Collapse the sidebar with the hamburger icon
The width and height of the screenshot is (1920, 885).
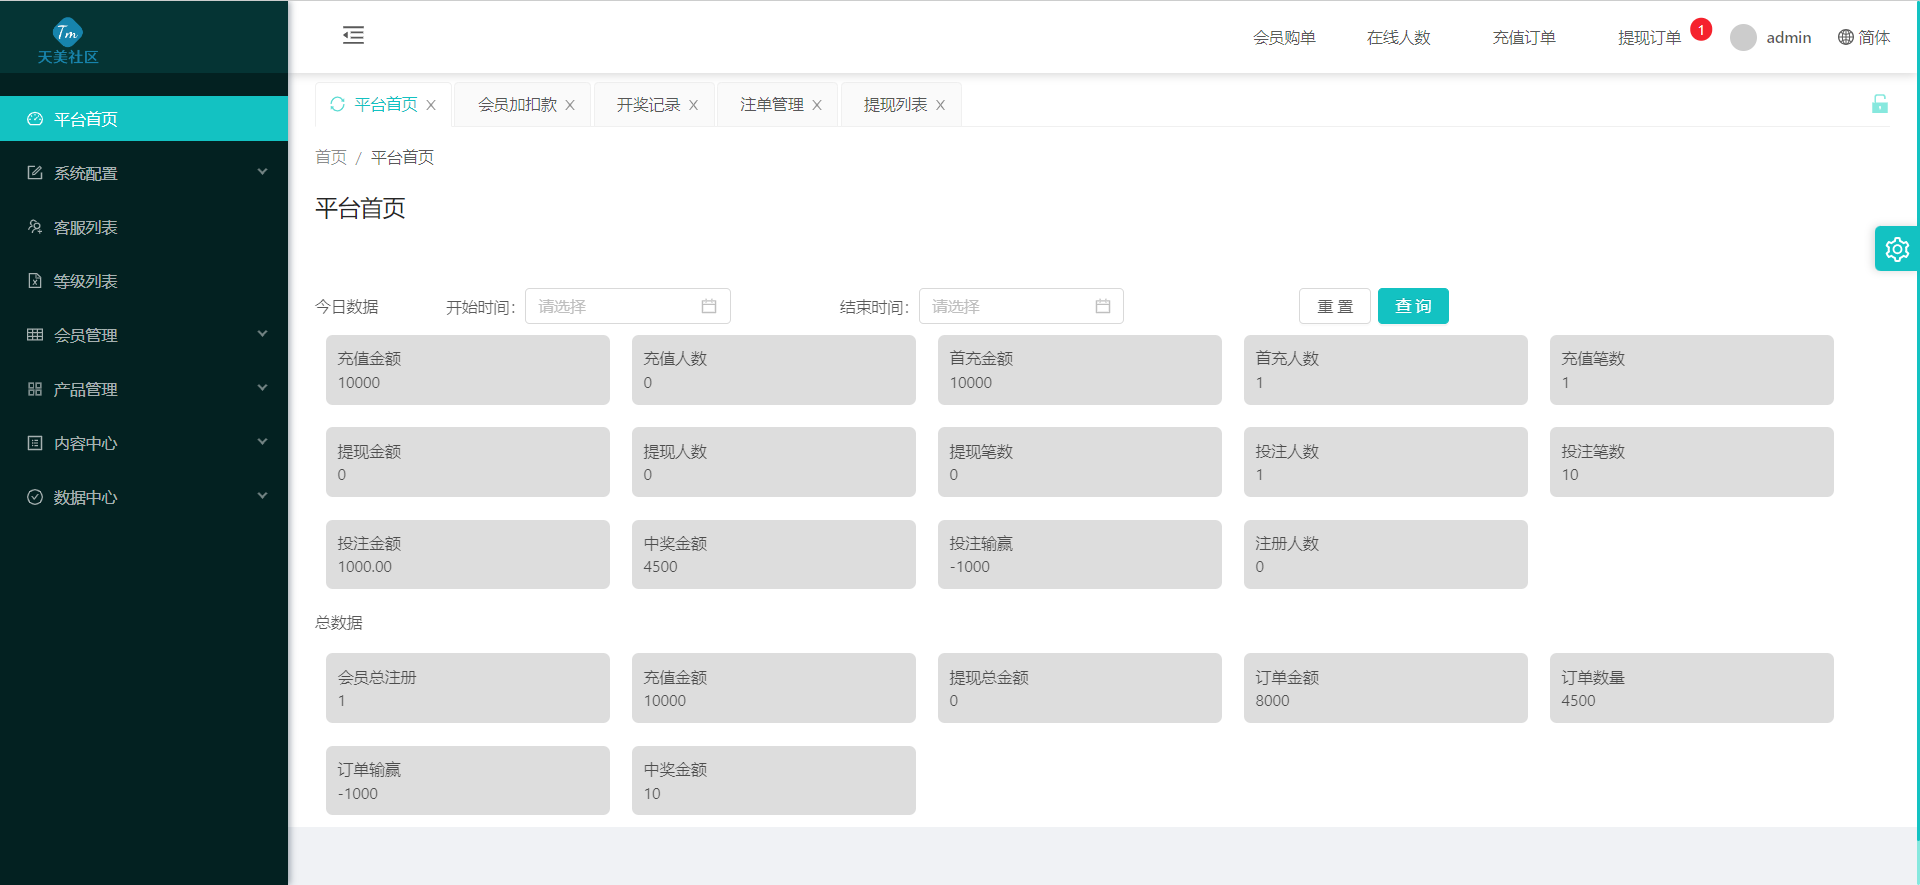click(353, 36)
